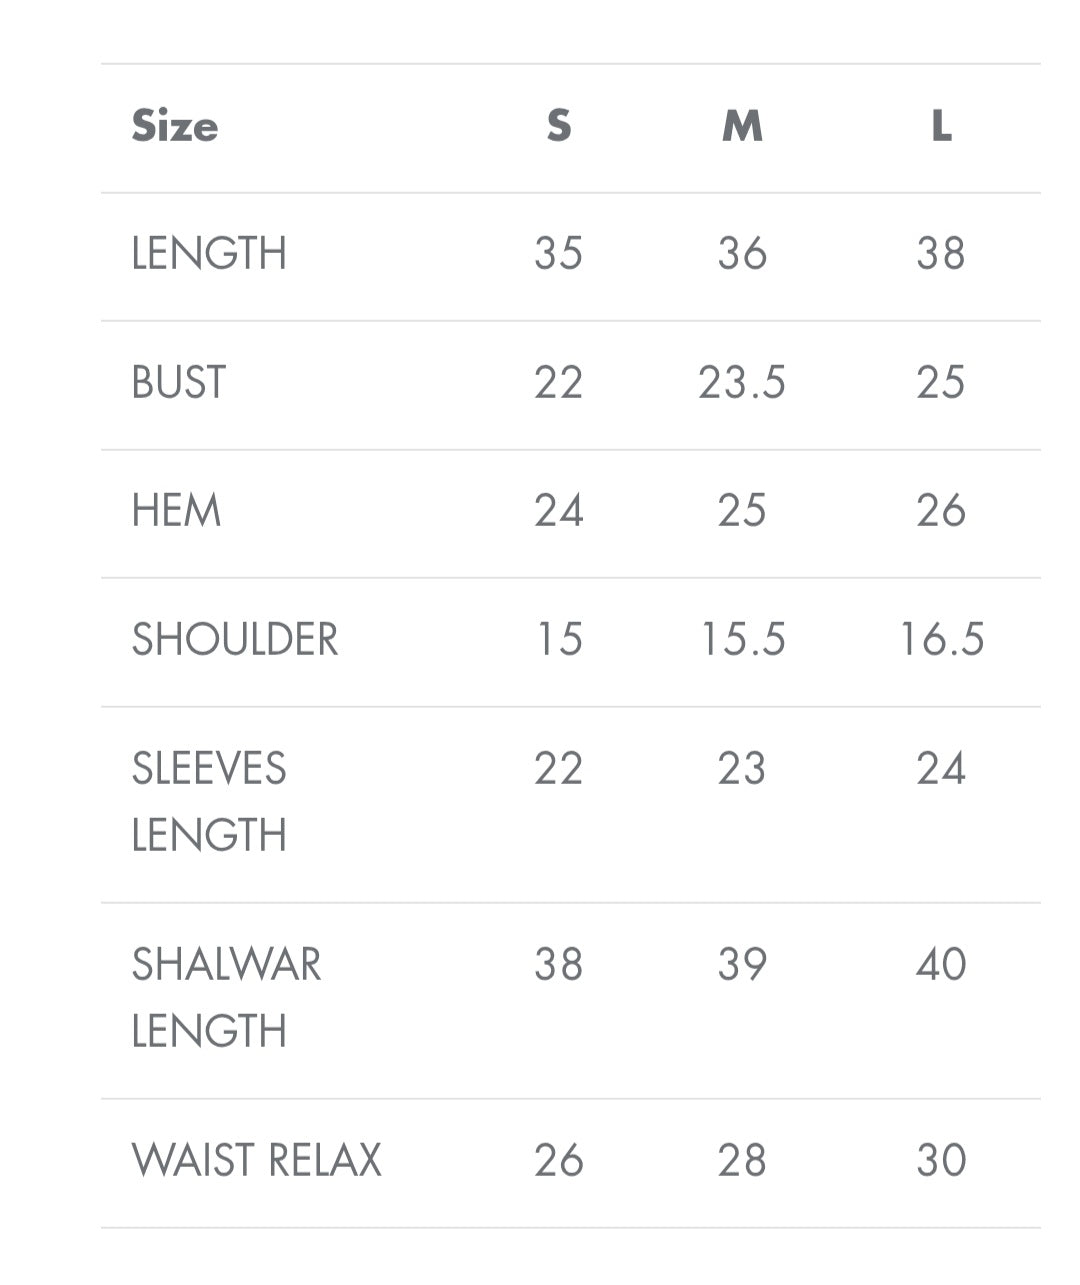Select the L size column header
The image size is (1080, 1285).
click(941, 127)
